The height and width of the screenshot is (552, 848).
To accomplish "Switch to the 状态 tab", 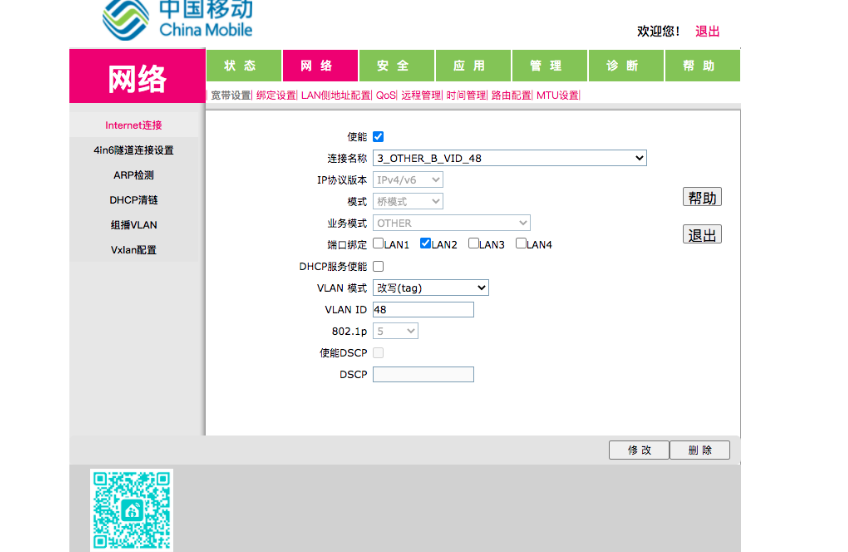I will pos(243,65).
